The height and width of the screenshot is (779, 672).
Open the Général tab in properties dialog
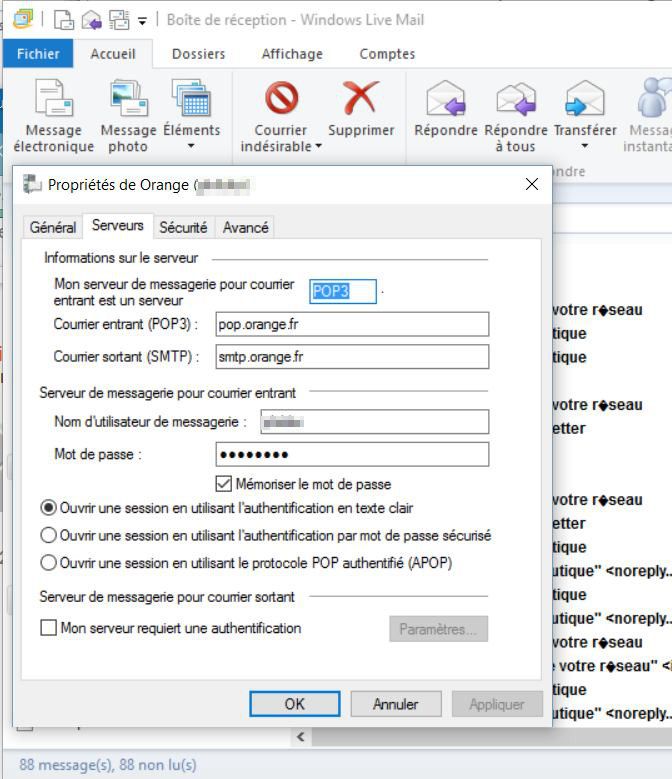[x=53, y=227]
